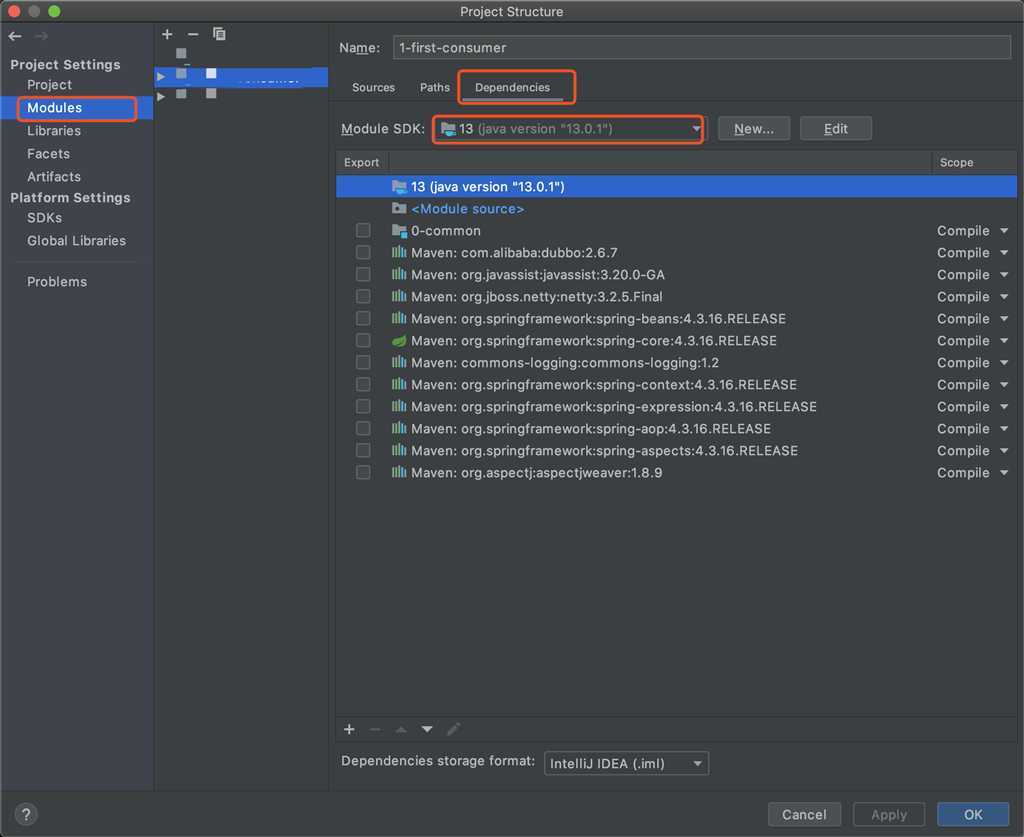The height and width of the screenshot is (837, 1024).
Task: Click the Scope column header
Action: pyautogui.click(x=956, y=162)
